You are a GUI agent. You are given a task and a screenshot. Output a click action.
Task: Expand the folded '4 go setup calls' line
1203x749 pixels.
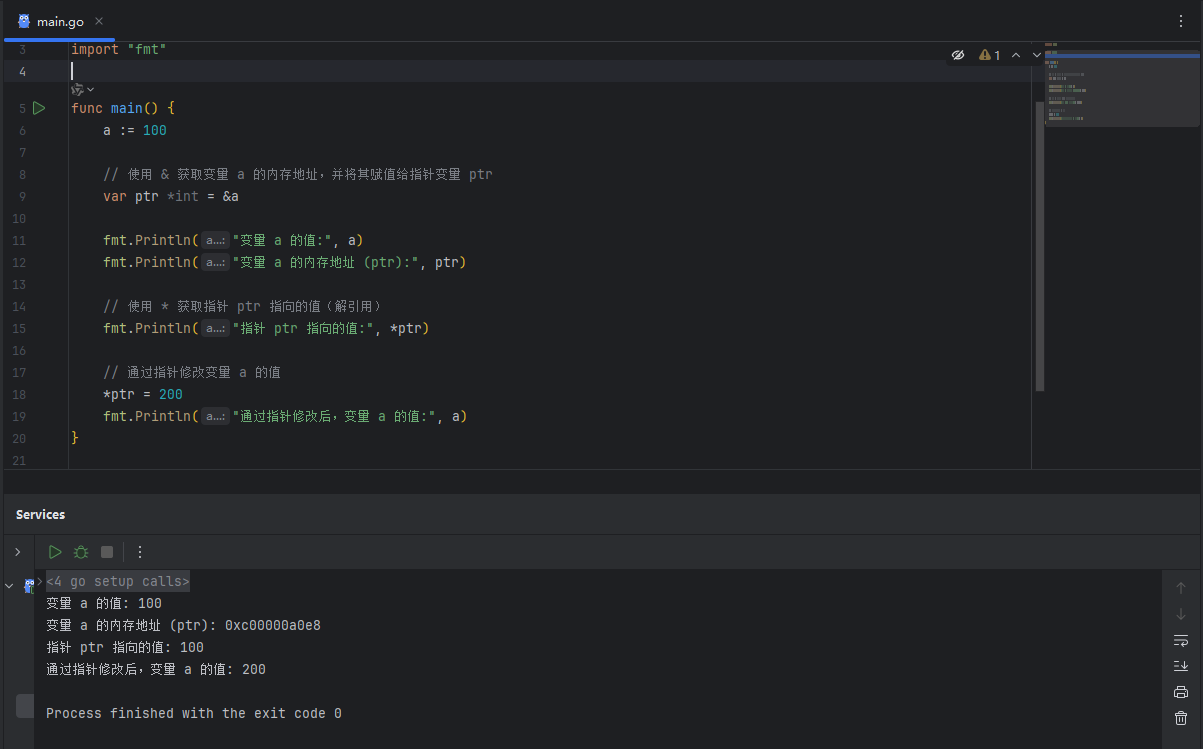coord(117,581)
